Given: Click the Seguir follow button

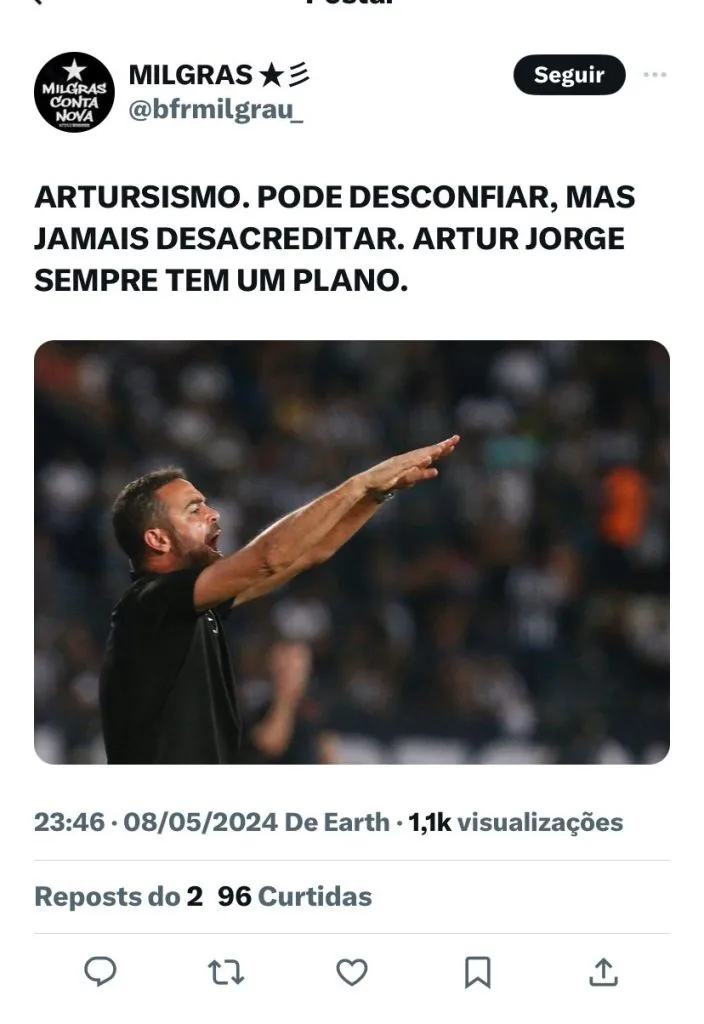Looking at the screenshot, I should pyautogui.click(x=569, y=75).
